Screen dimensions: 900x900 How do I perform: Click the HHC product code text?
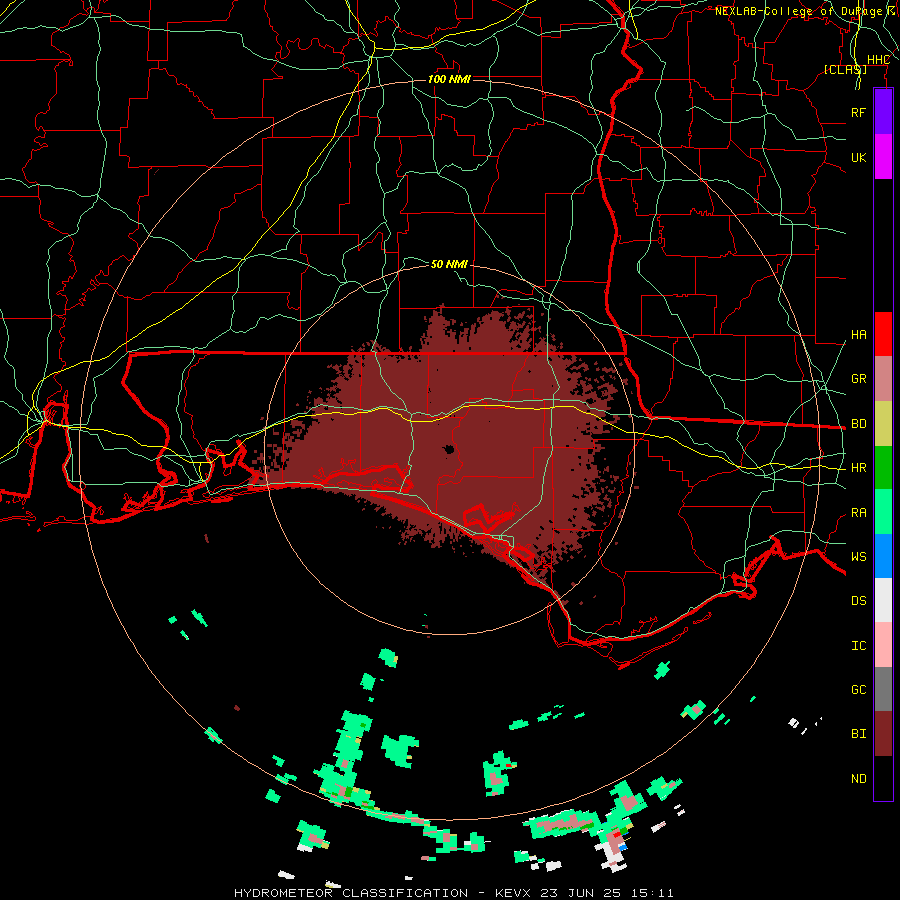878,60
